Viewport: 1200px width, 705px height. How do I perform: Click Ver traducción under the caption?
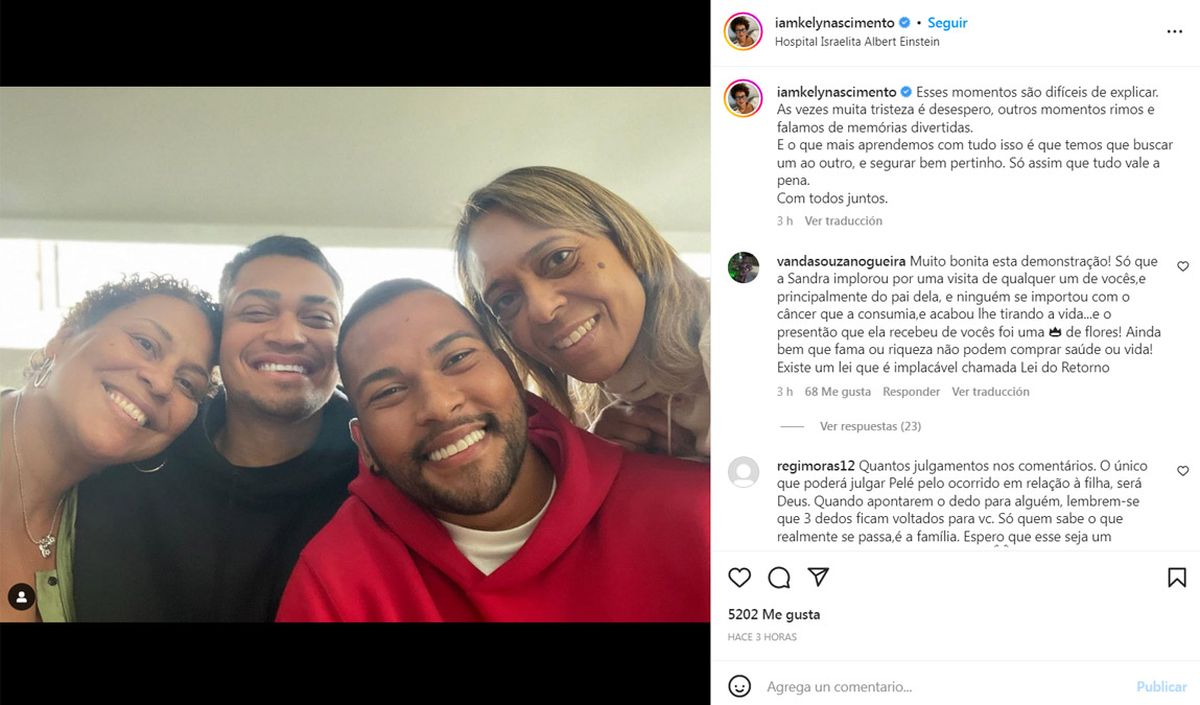point(843,221)
